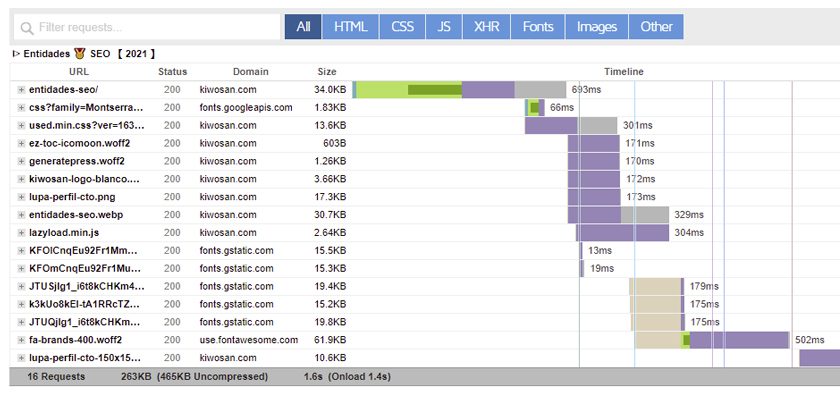Select the JS filter tab
This screenshot has width=840, height=395.
[444, 27]
